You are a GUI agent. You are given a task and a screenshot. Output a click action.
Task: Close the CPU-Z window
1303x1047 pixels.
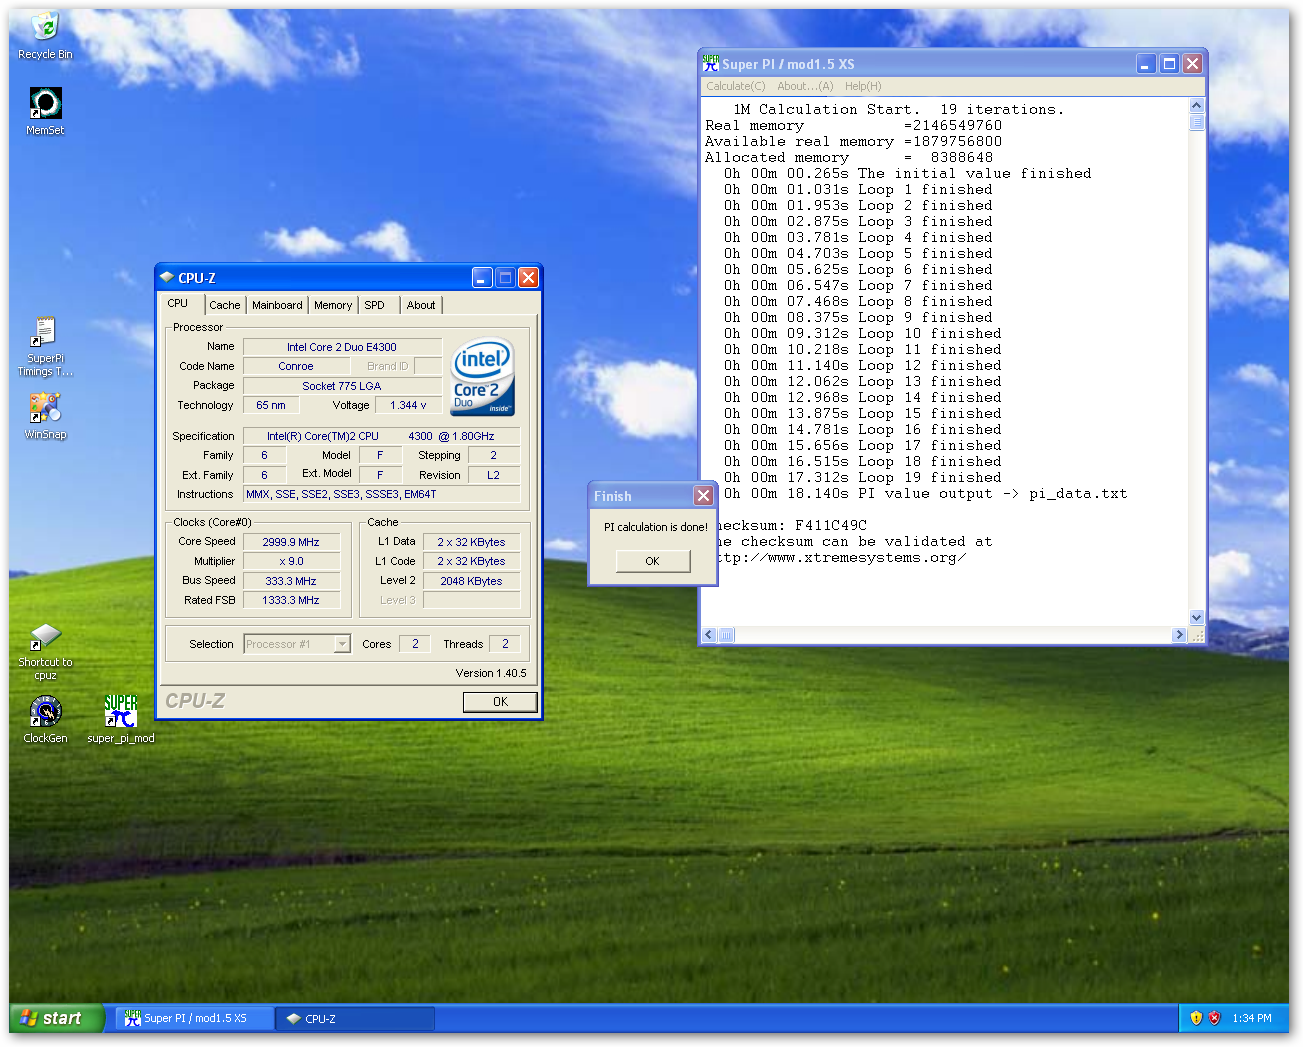click(529, 278)
